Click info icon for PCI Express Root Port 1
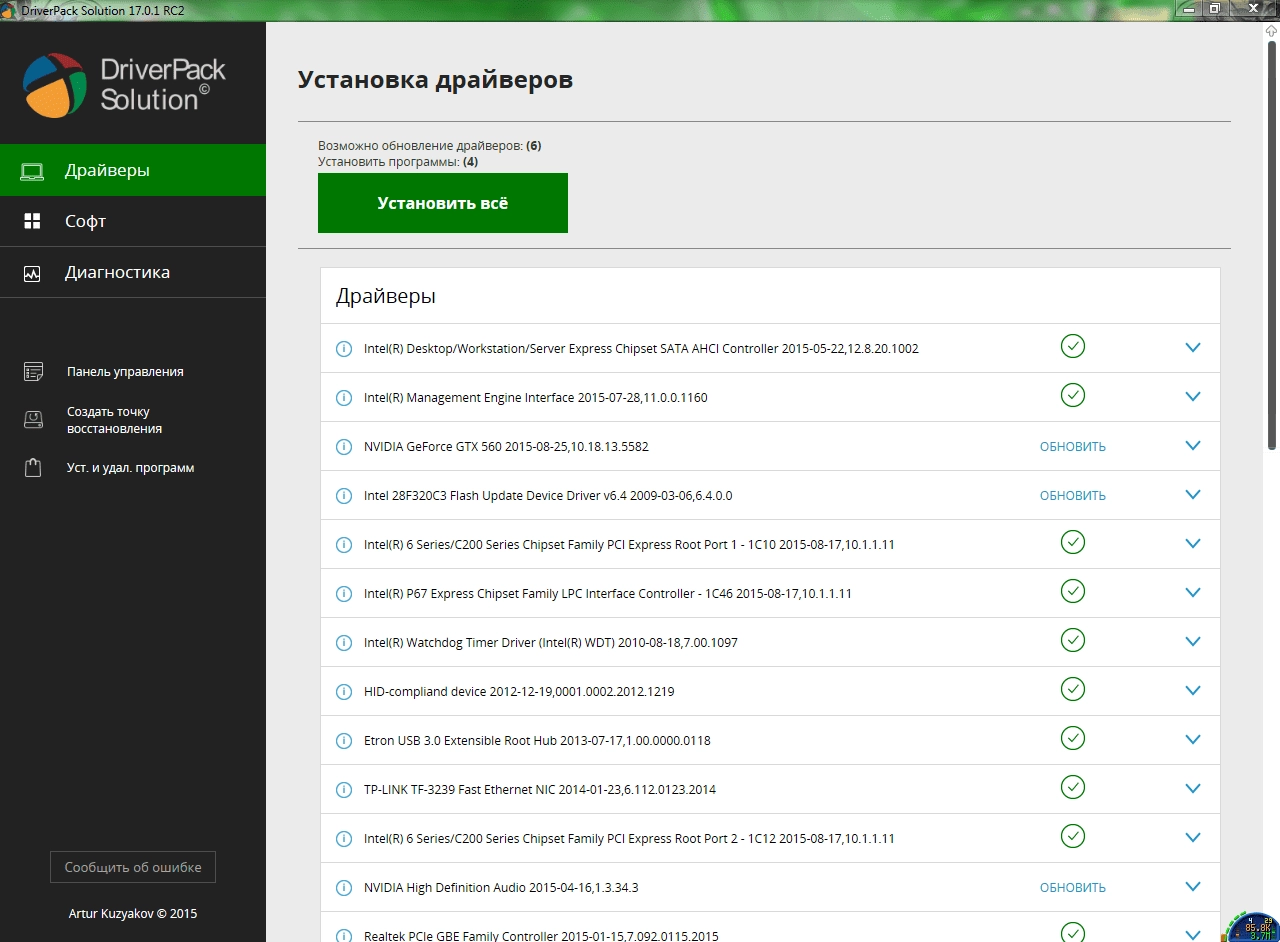1280x942 pixels. [x=344, y=545]
